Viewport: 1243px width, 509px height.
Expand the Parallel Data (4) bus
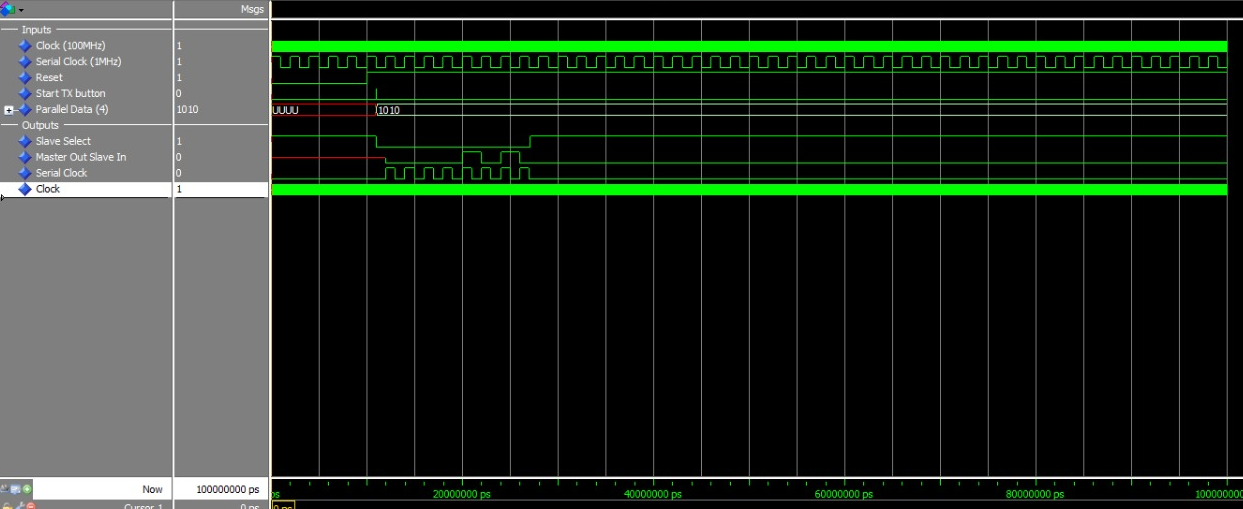[9, 109]
